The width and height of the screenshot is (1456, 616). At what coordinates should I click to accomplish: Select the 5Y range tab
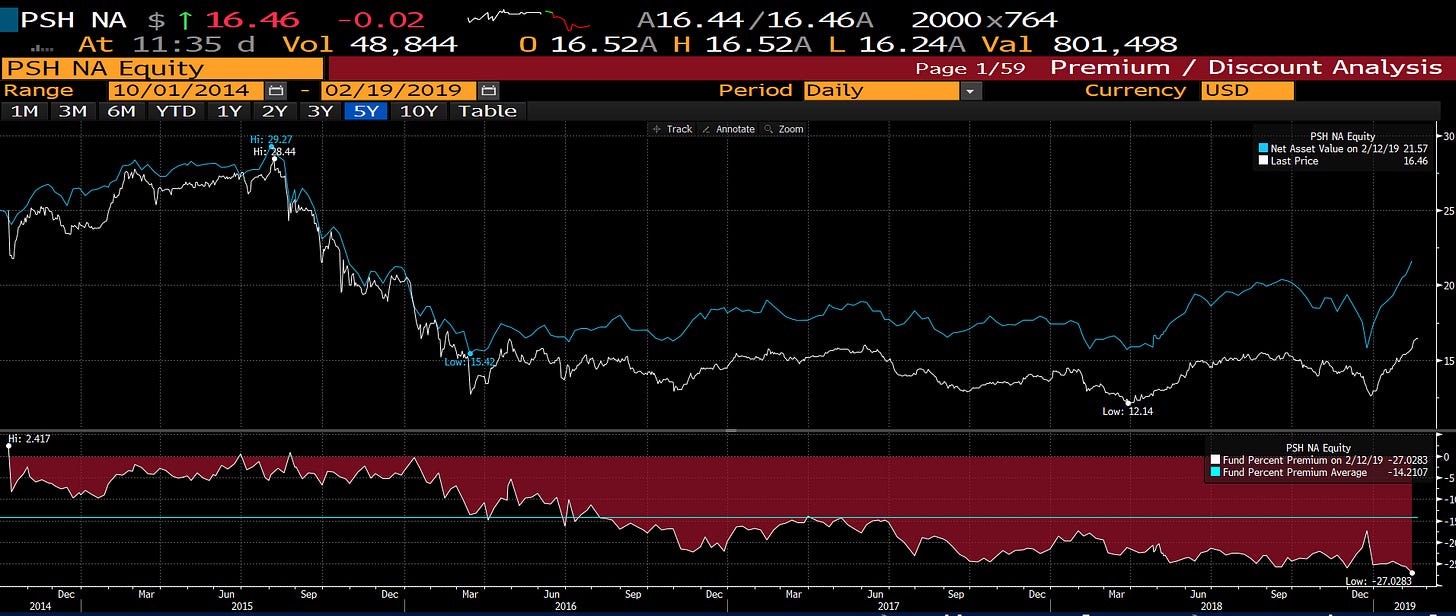click(x=367, y=111)
